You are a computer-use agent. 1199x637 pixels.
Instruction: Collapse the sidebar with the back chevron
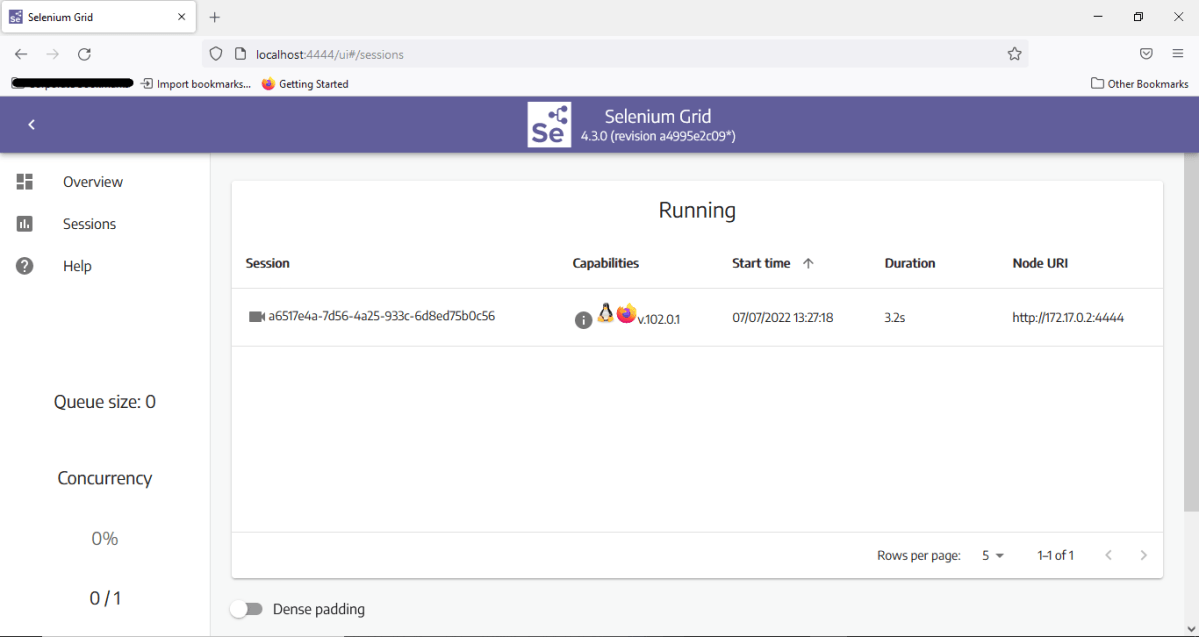click(31, 124)
